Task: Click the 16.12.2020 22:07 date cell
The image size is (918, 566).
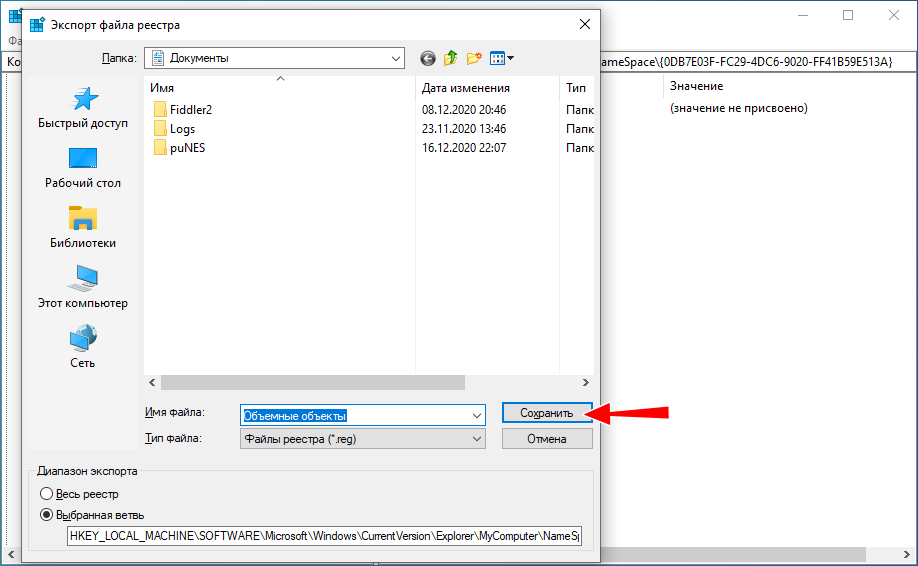Action: [x=464, y=147]
